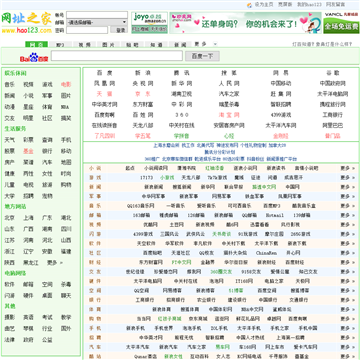Open 优酷网 in the video row

pyautogui.click(x=150, y=225)
